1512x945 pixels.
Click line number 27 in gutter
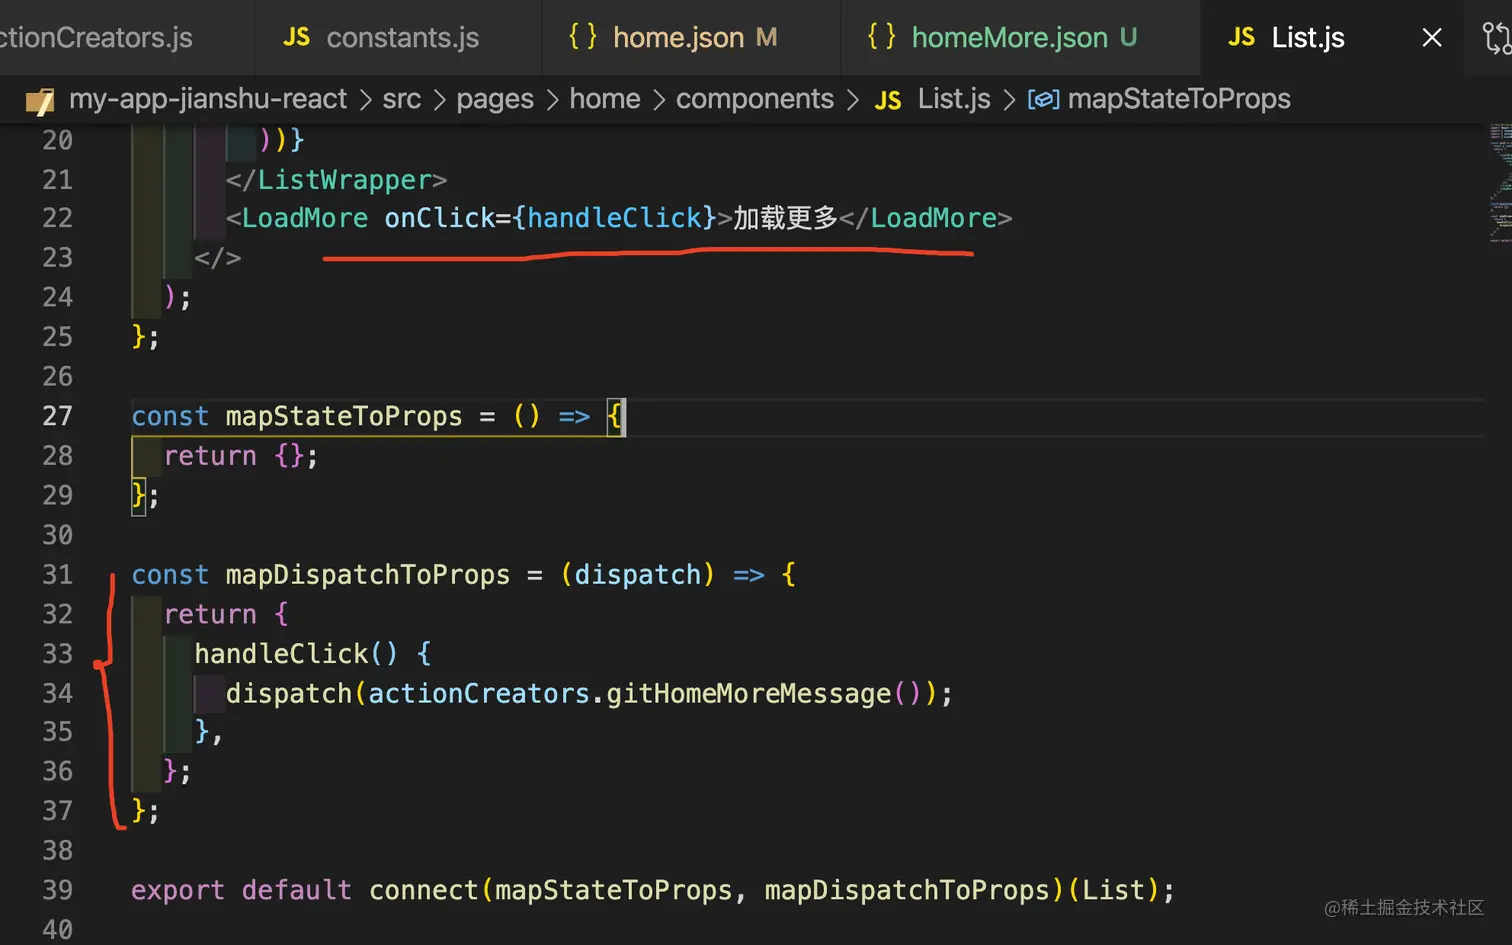pos(57,416)
